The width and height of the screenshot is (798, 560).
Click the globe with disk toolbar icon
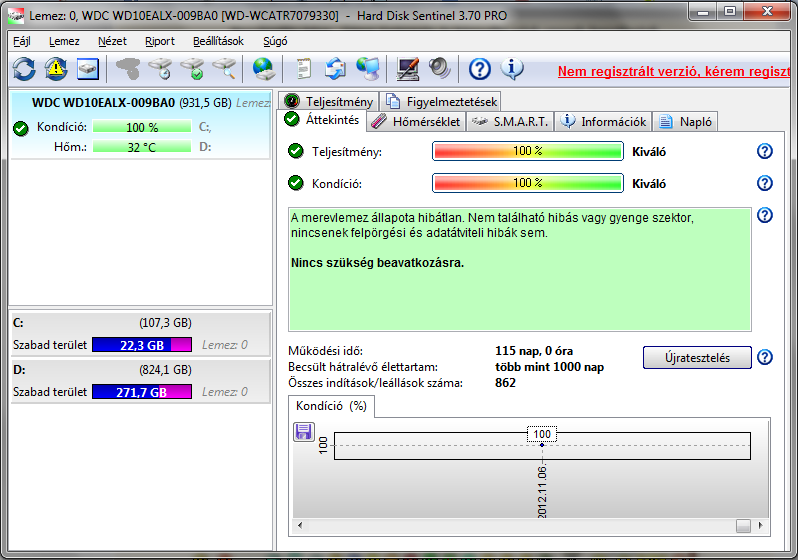point(263,69)
